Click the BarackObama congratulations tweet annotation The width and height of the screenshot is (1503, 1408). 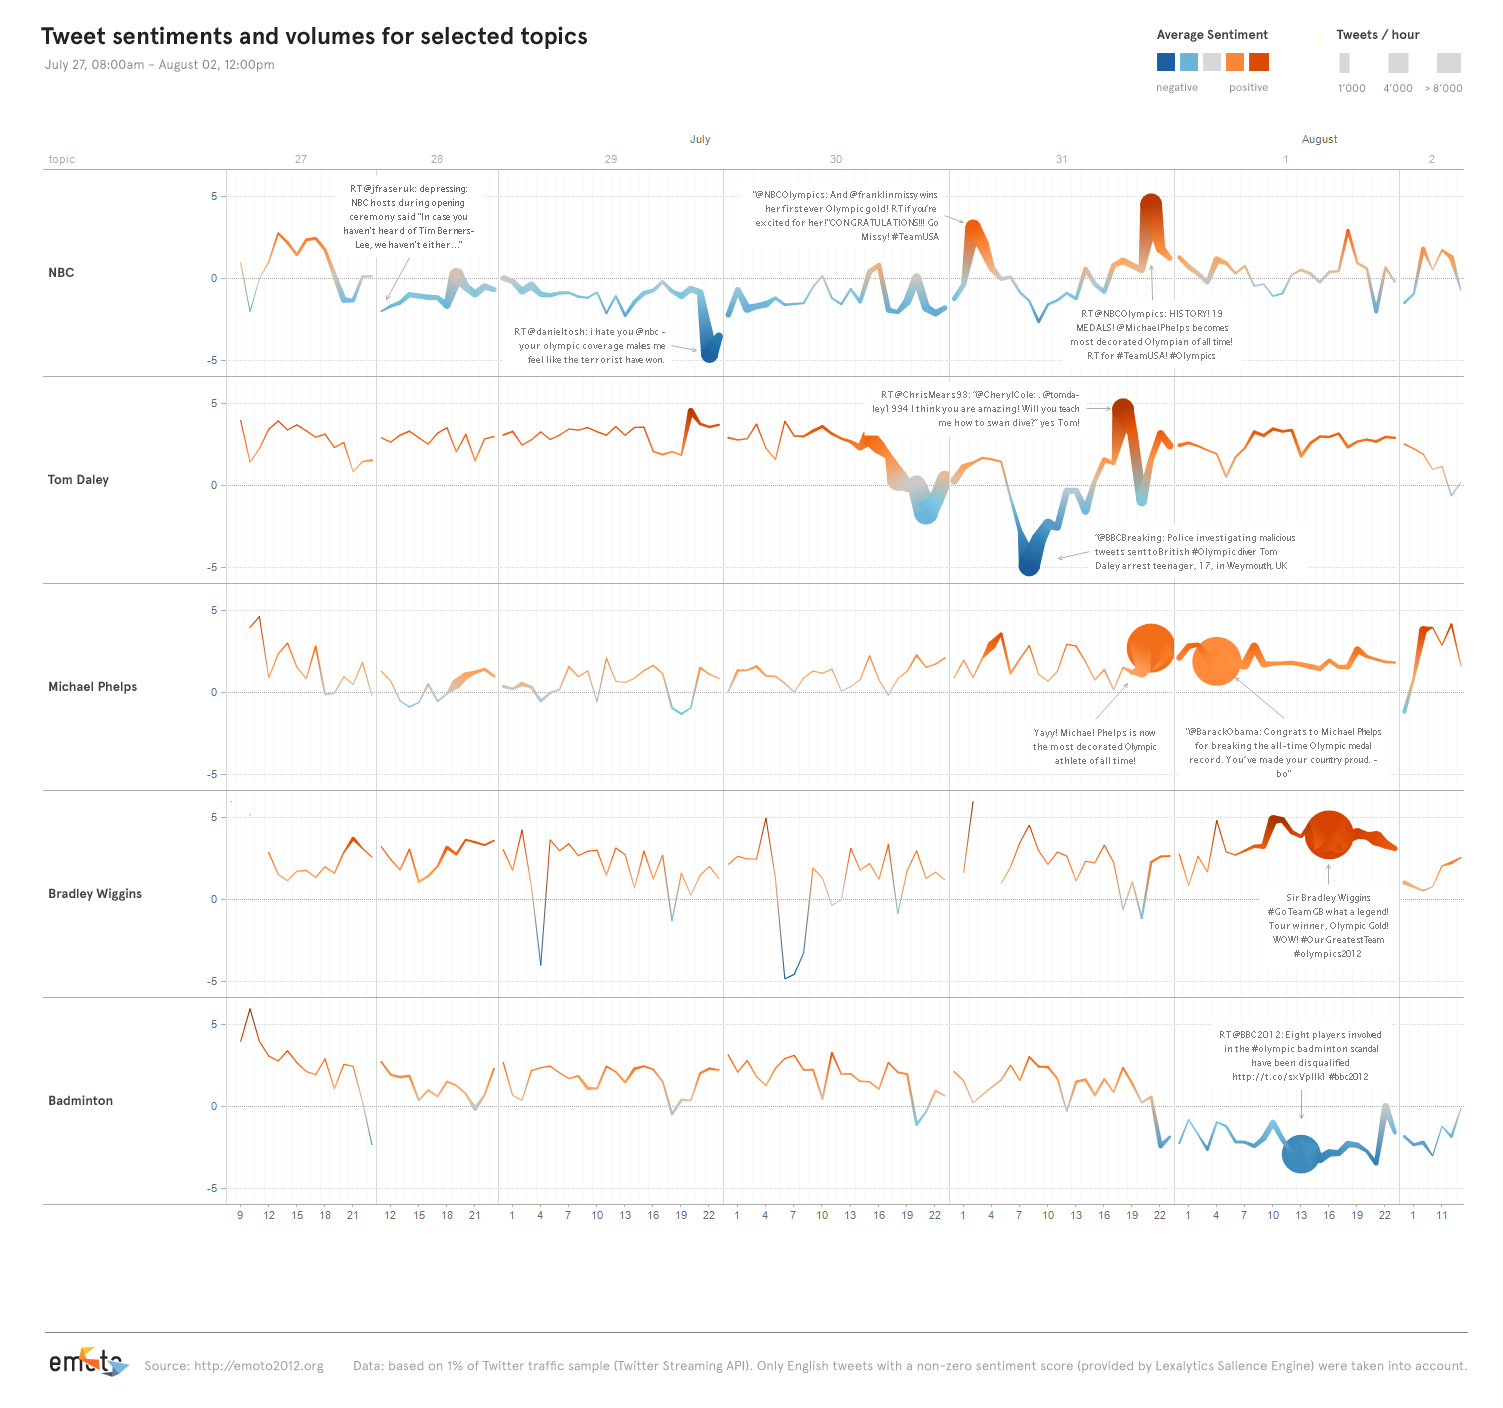tap(1283, 752)
